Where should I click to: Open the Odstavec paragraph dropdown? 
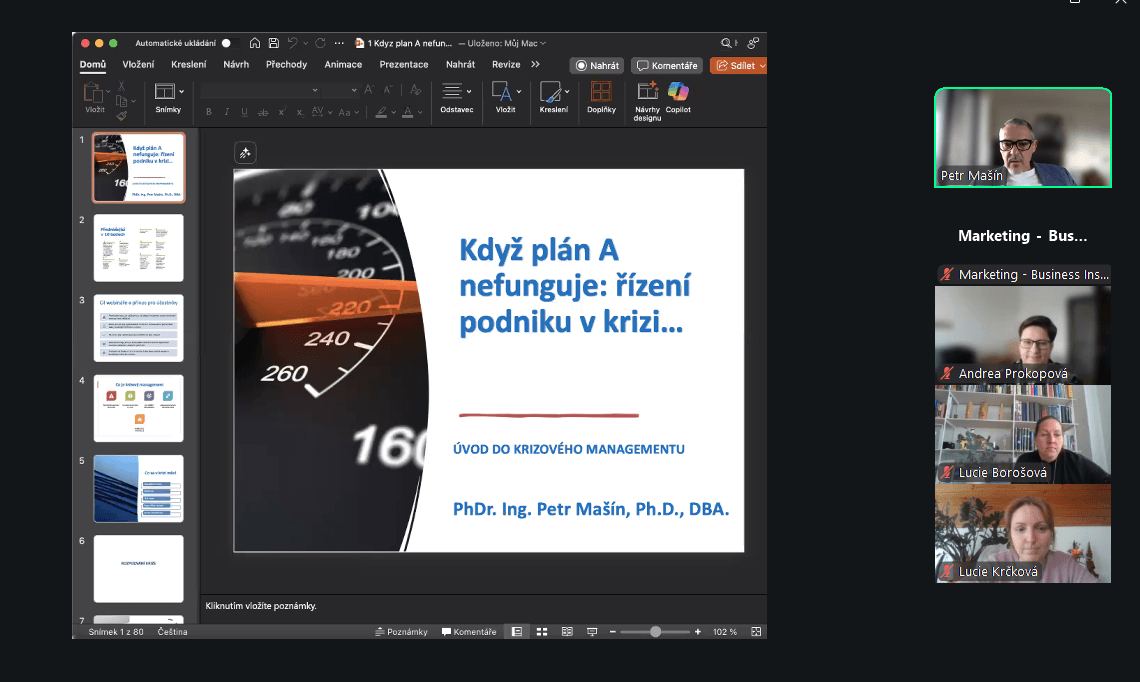coord(469,92)
